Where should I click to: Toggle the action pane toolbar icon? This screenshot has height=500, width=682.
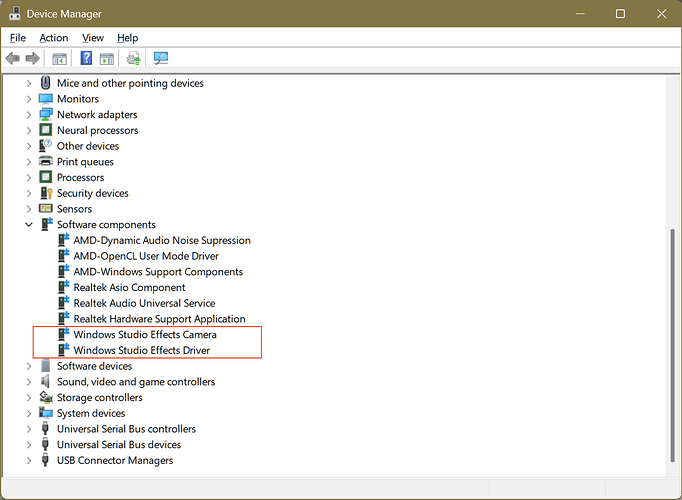click(x=107, y=58)
